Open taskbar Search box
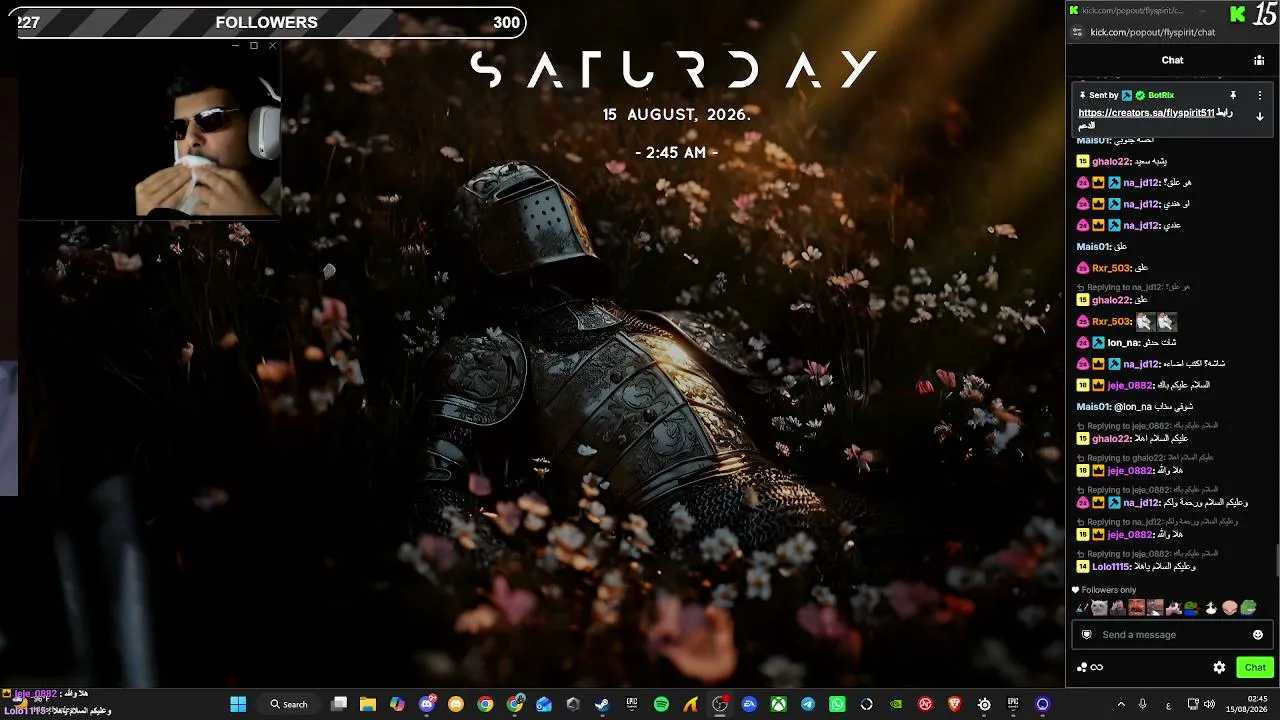The width and height of the screenshot is (1280, 720). tap(289, 704)
